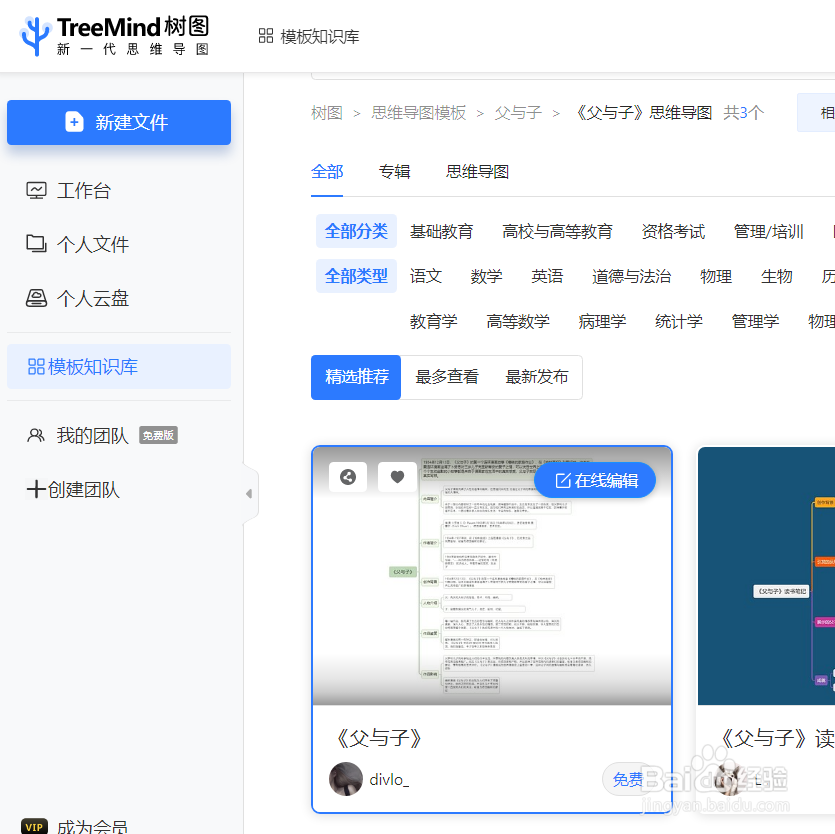
Task: Select 模板知识库 in the sidebar
Action: pyautogui.click(x=95, y=368)
